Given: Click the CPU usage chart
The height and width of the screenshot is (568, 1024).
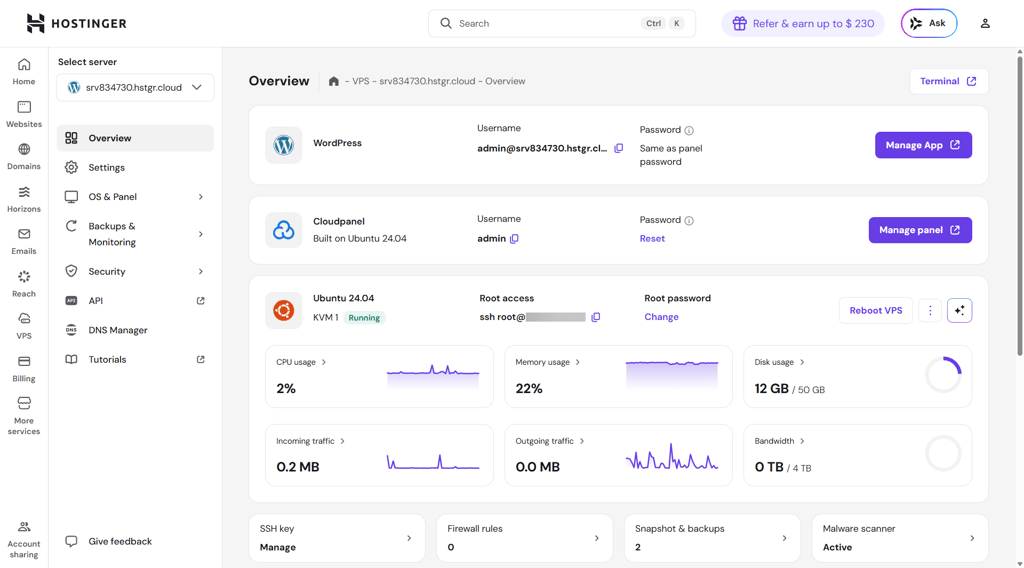Looking at the screenshot, I should (x=433, y=376).
